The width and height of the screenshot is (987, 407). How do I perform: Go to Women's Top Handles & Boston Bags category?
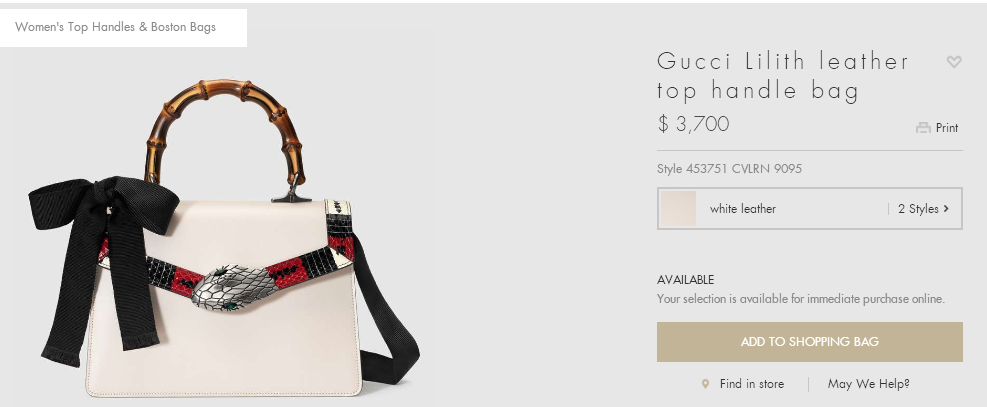point(116,27)
